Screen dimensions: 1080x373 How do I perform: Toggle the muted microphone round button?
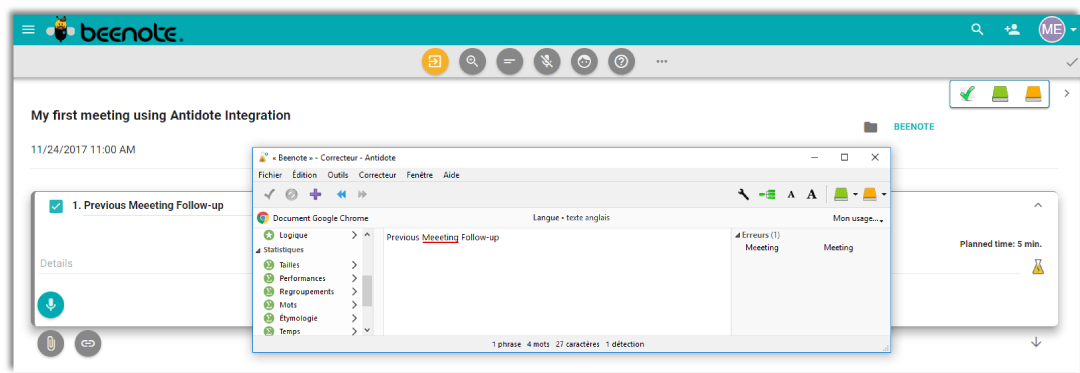coord(547,61)
